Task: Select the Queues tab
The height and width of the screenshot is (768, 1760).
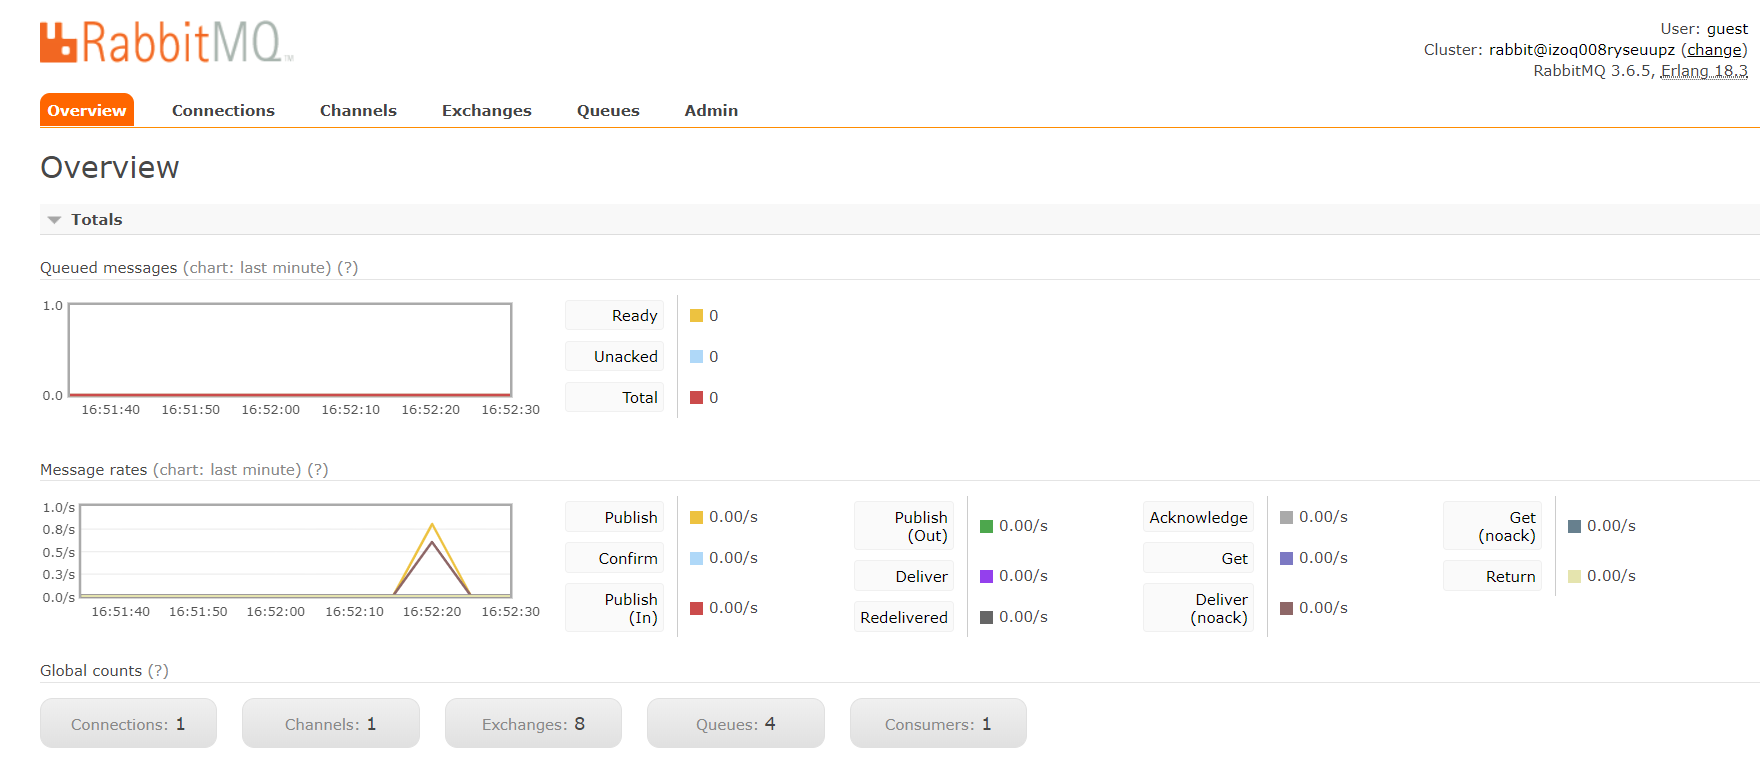Action: pyautogui.click(x=608, y=110)
